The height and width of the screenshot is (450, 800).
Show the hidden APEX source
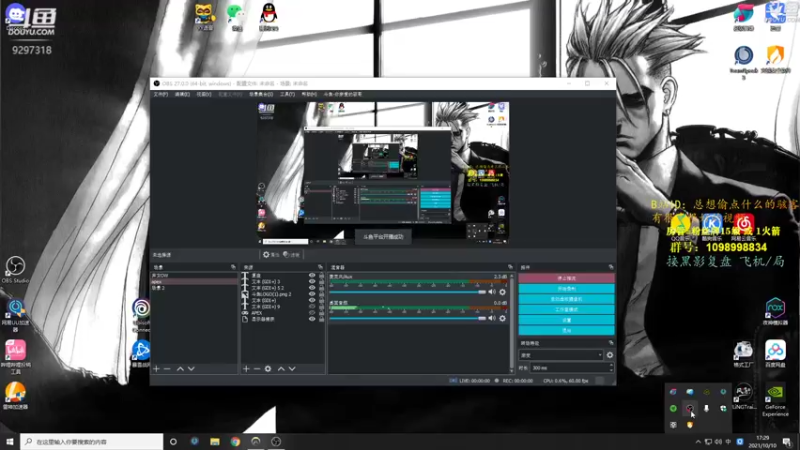pos(312,313)
